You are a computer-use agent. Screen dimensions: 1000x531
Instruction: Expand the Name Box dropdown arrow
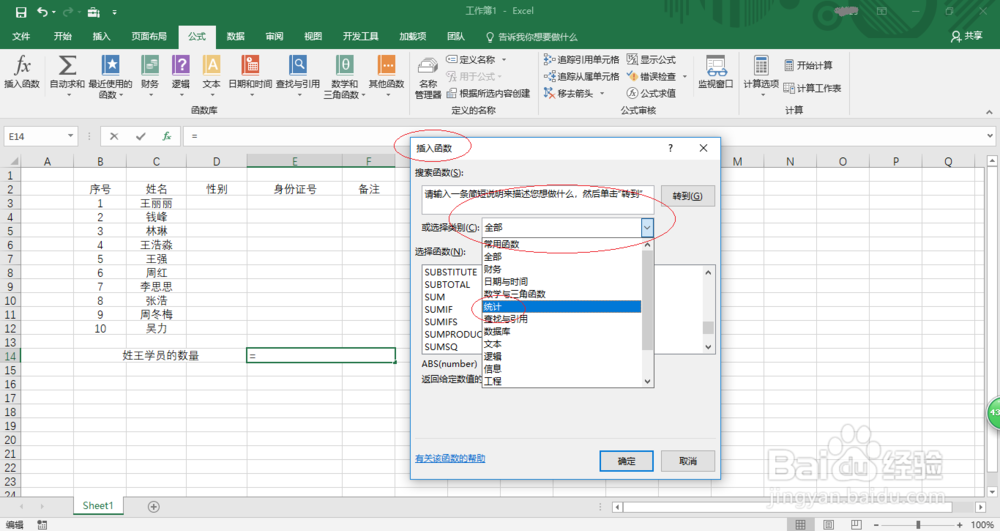click(70, 136)
